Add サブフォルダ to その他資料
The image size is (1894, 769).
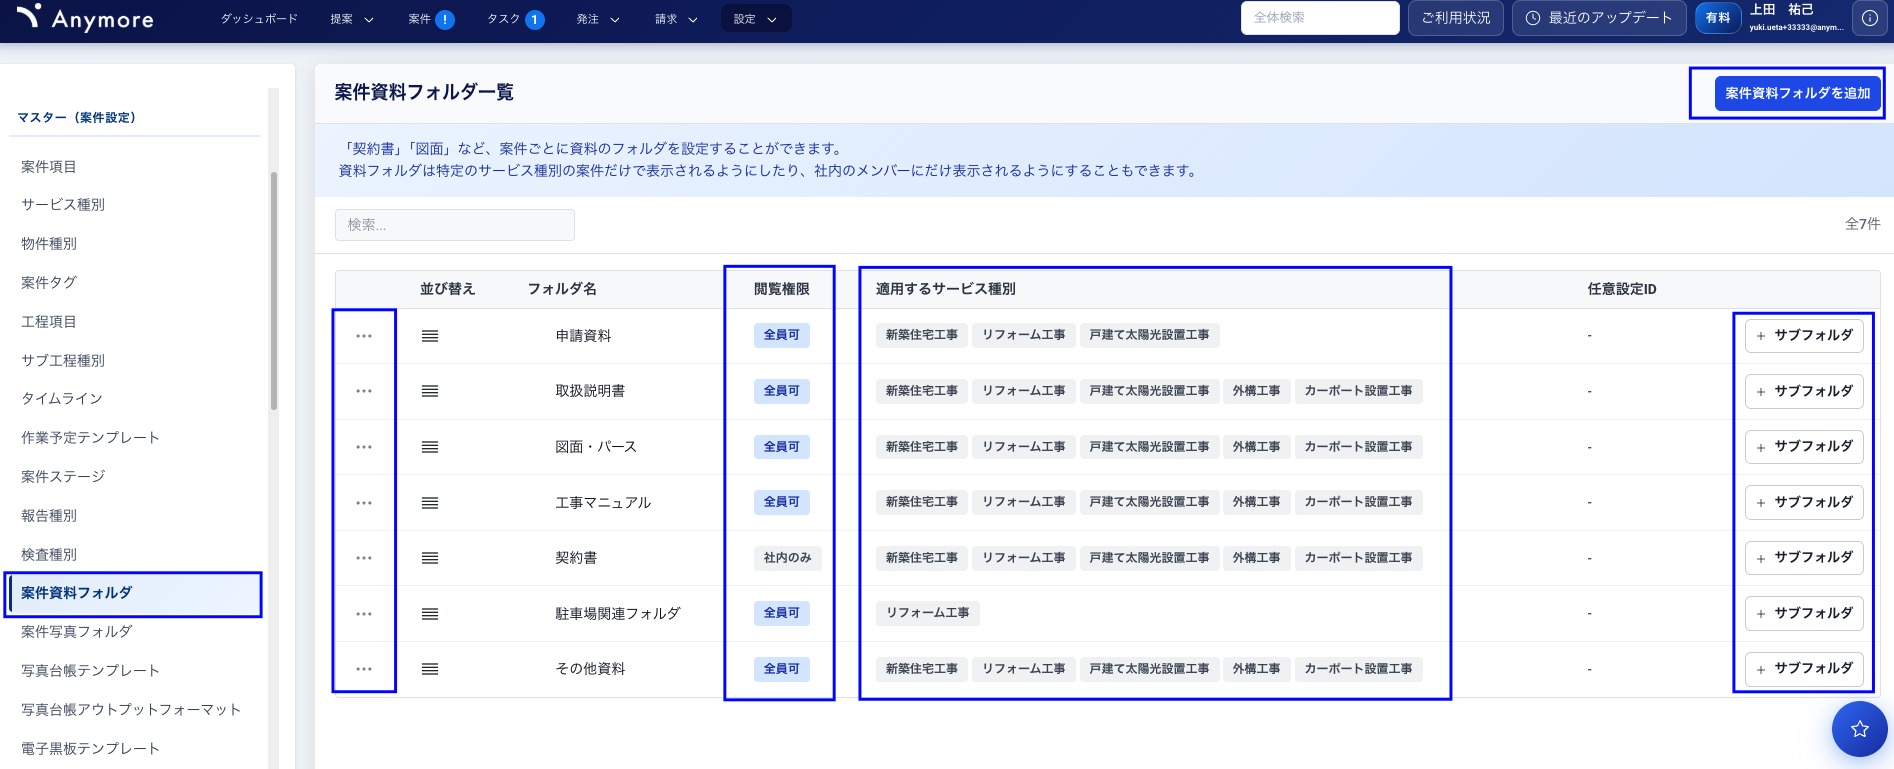click(1804, 669)
